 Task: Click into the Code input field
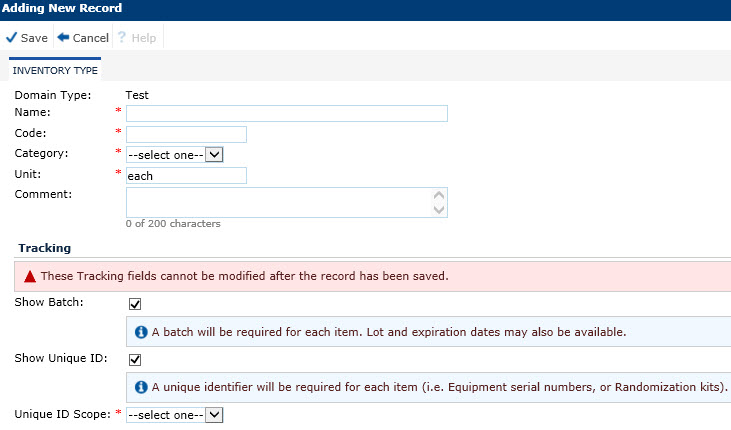pyautogui.click(x=186, y=134)
